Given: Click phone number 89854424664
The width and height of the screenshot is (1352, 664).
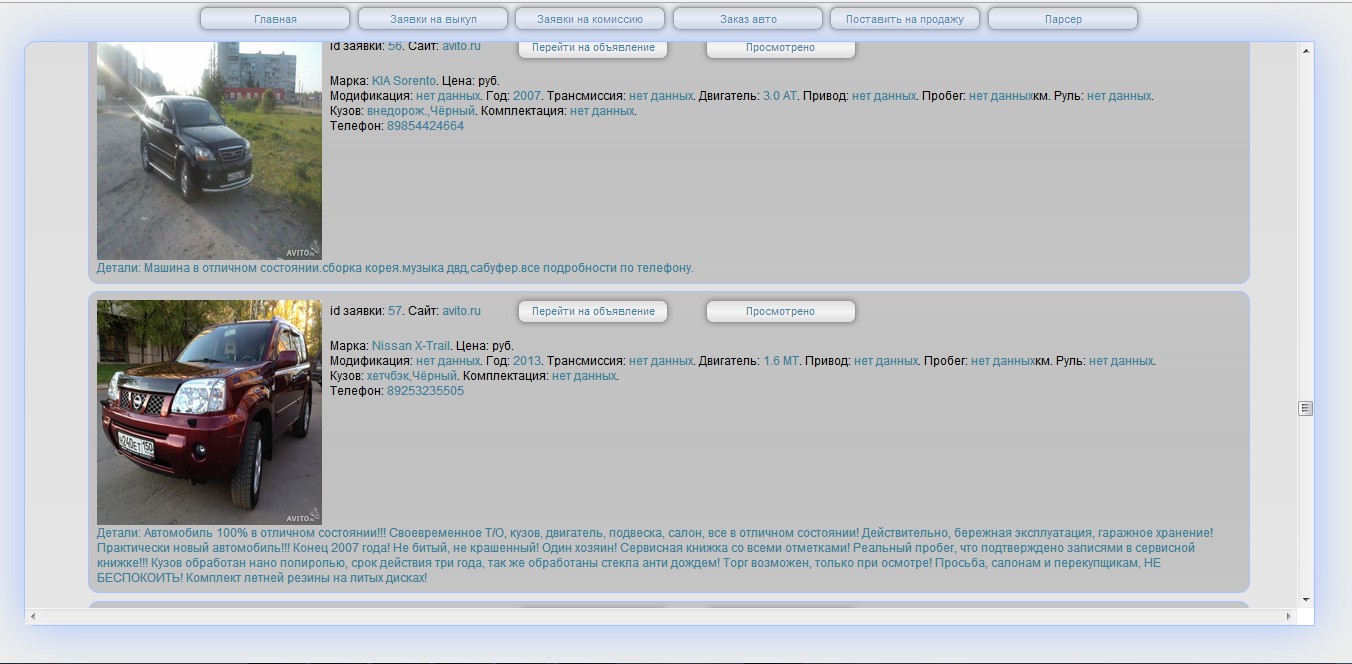Looking at the screenshot, I should click(425, 126).
